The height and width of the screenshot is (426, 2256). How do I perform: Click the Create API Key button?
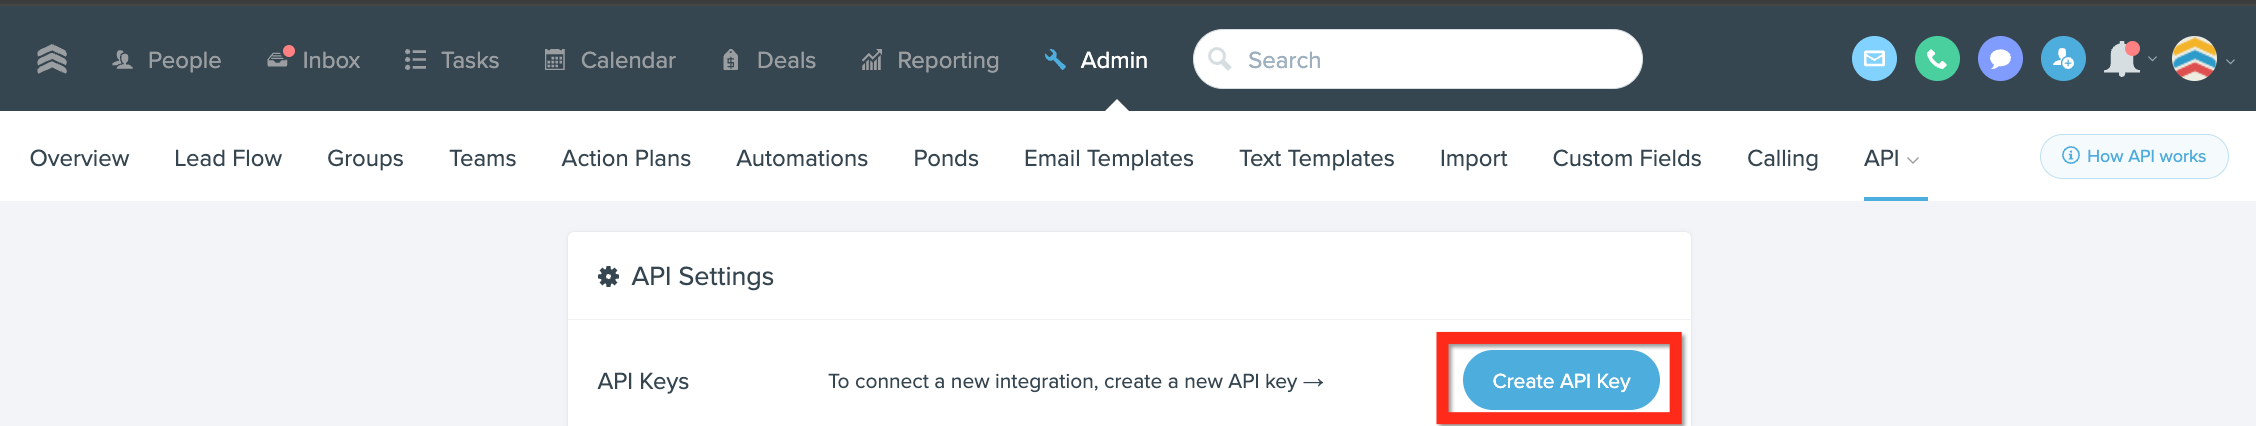[x=1561, y=380]
